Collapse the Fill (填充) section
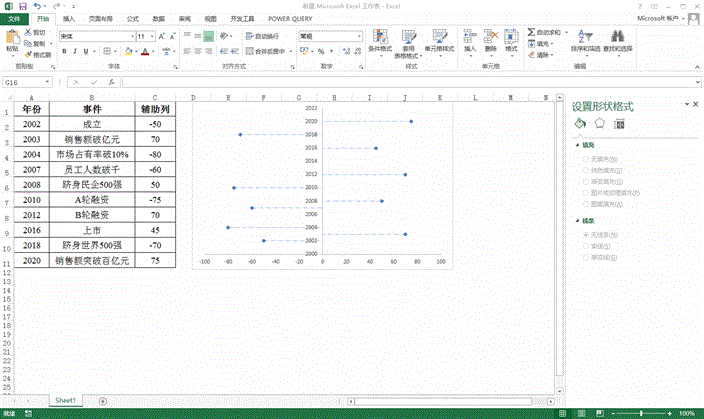Image resolution: width=704 pixels, height=419 pixels. (576, 144)
